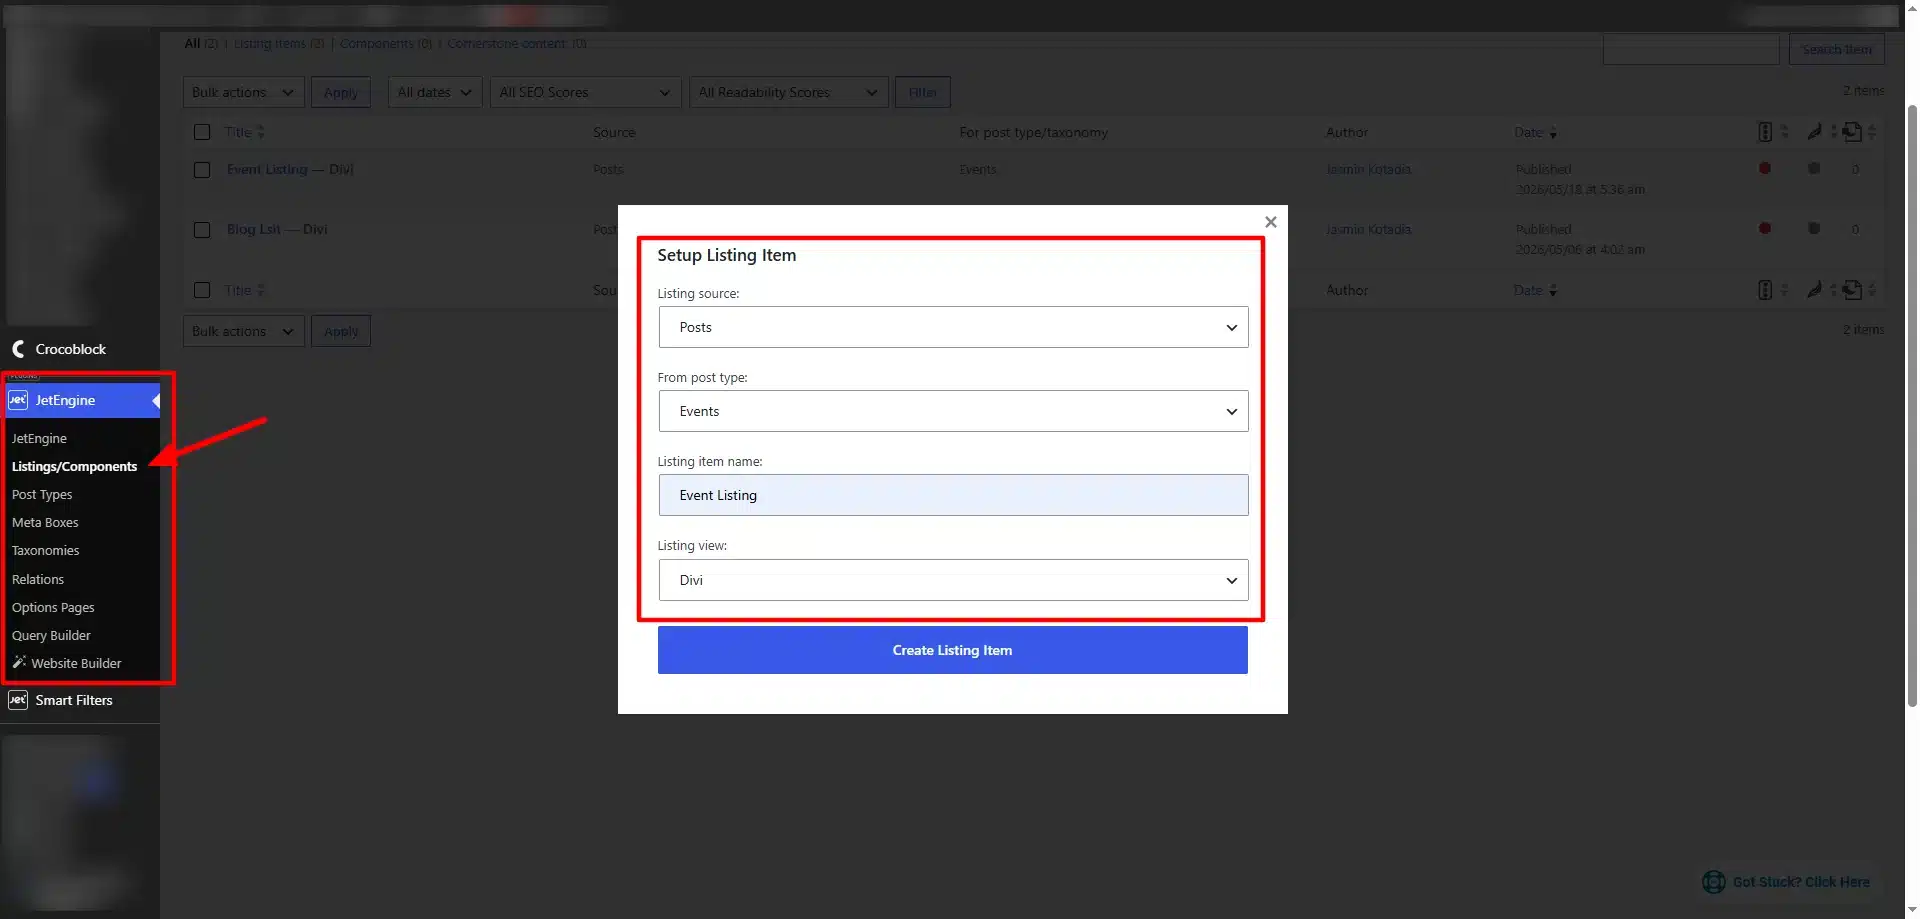The width and height of the screenshot is (1920, 919).
Task: Toggle the select-all checkbox in table footer
Action: click(x=202, y=290)
